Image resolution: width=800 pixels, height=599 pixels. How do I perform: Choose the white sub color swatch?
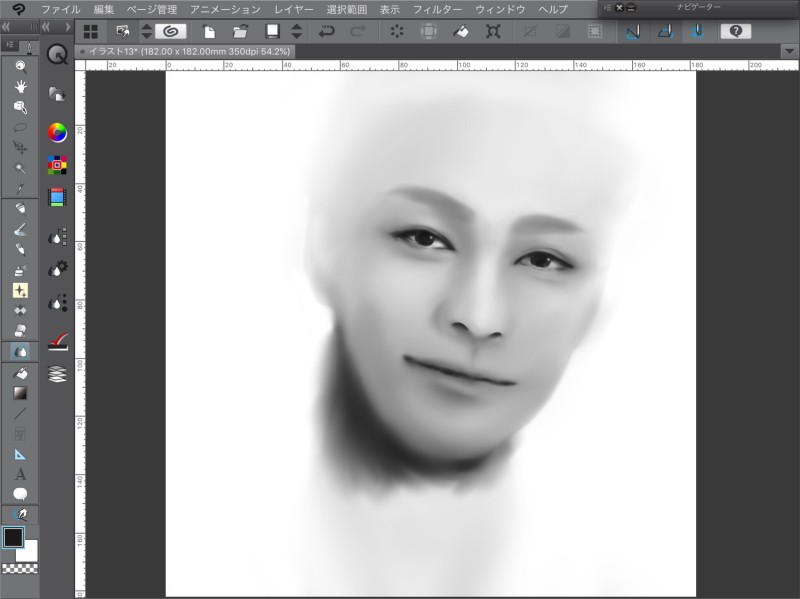29,553
